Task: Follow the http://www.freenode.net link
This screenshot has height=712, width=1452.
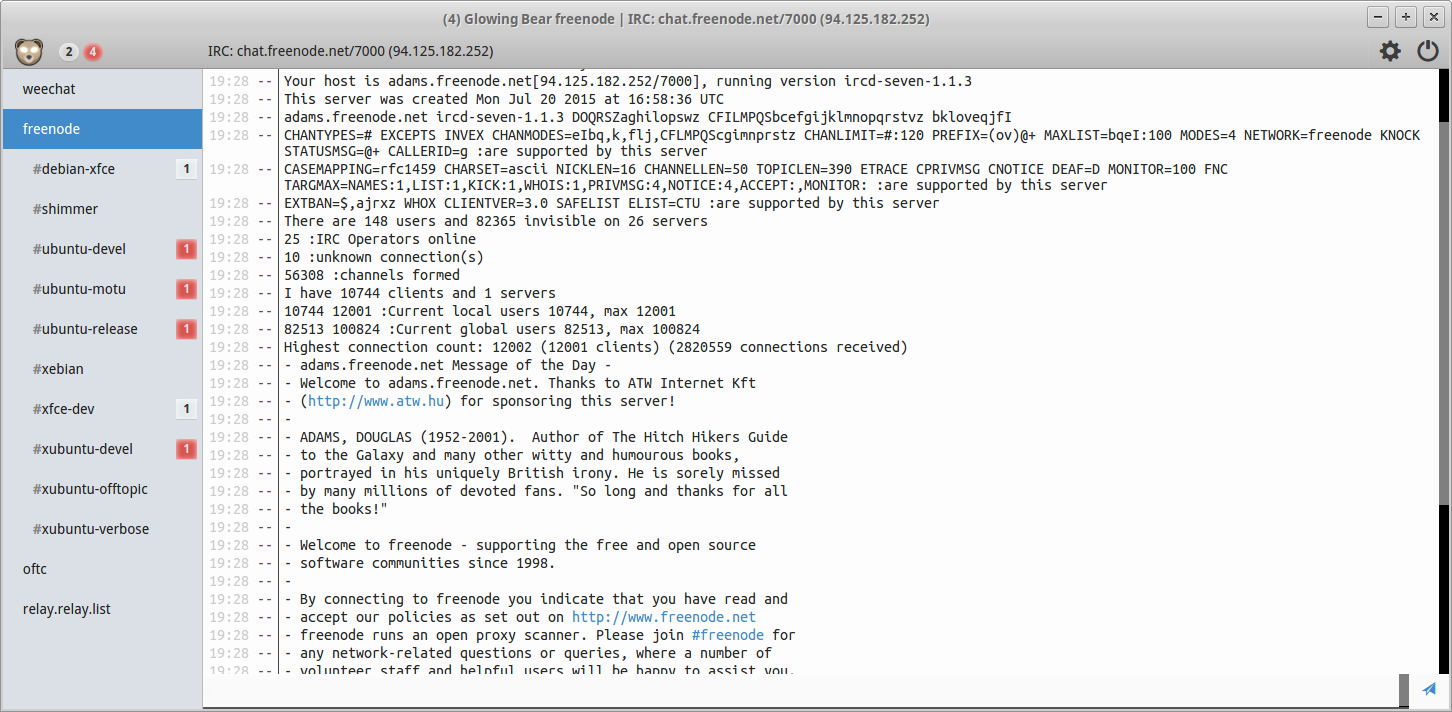Action: click(x=663, y=617)
